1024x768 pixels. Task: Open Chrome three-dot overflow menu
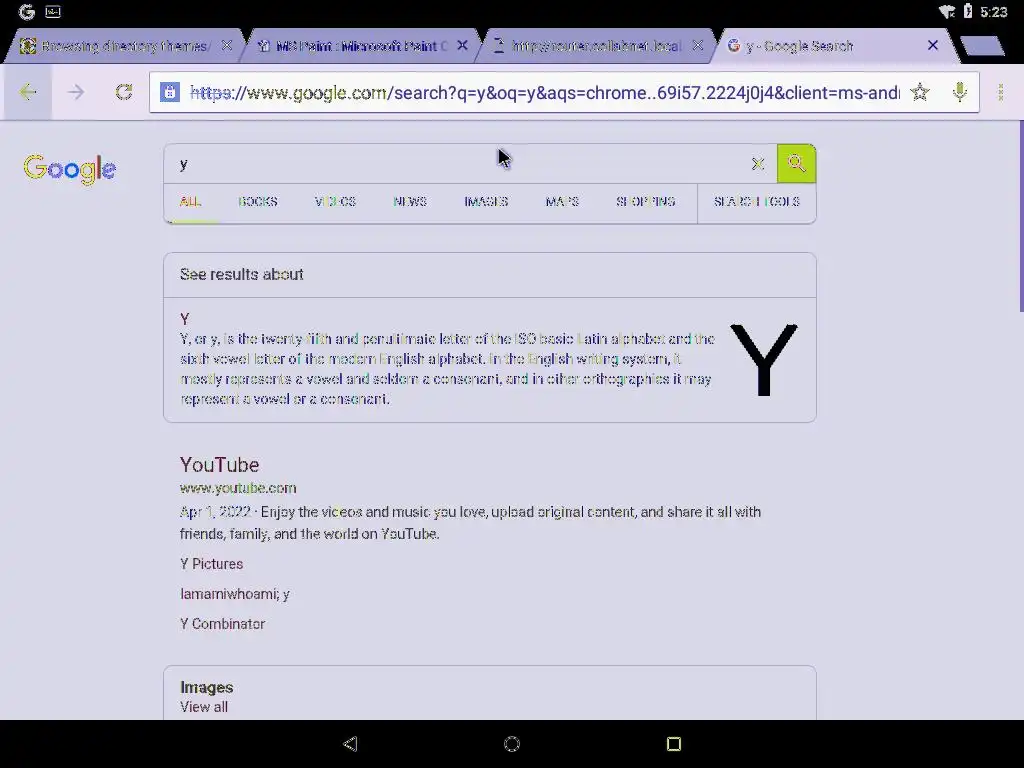(1000, 92)
